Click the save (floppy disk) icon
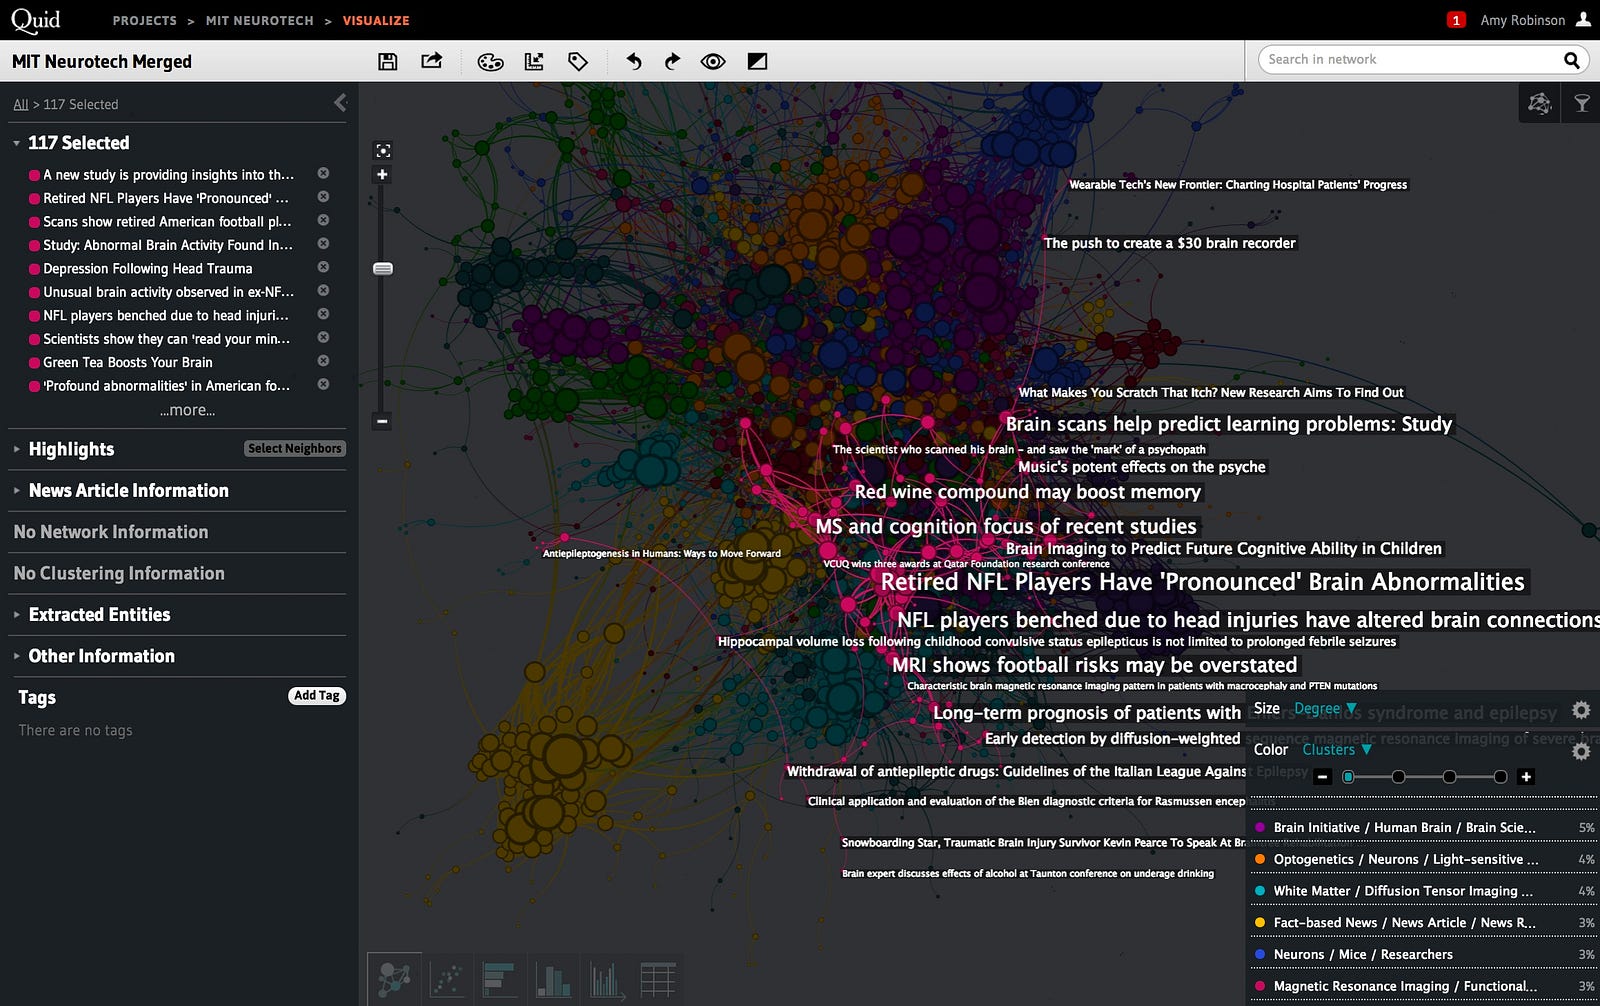The height and width of the screenshot is (1006, 1600). point(388,62)
